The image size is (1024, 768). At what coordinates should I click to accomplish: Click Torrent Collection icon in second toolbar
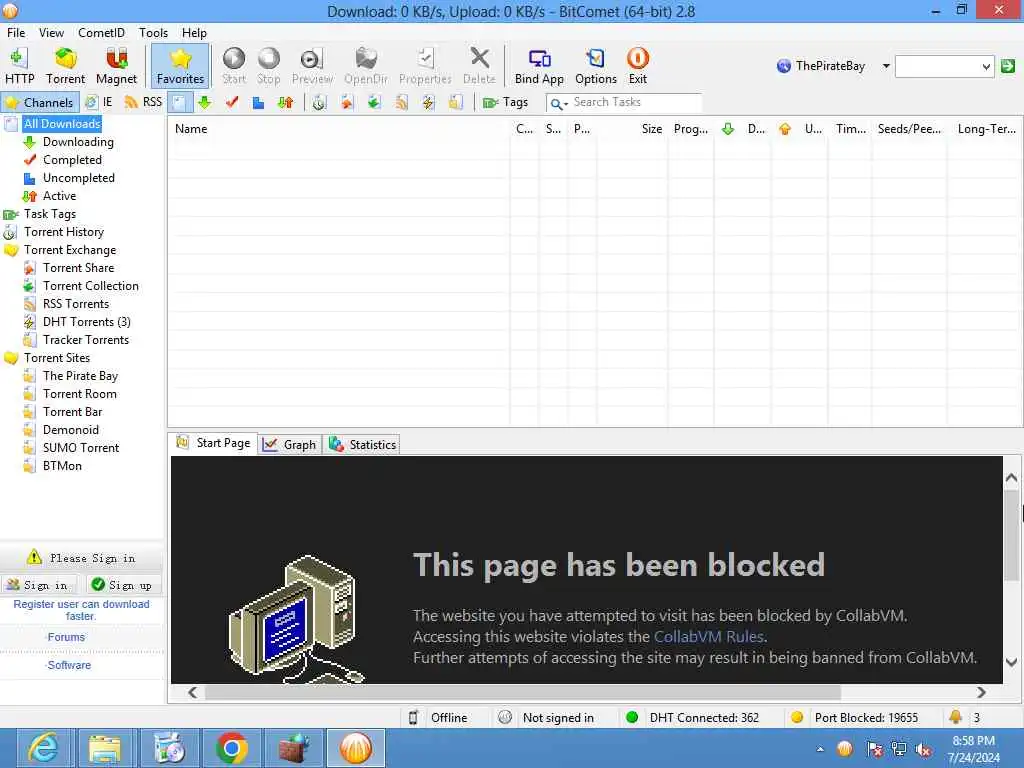coord(374,103)
